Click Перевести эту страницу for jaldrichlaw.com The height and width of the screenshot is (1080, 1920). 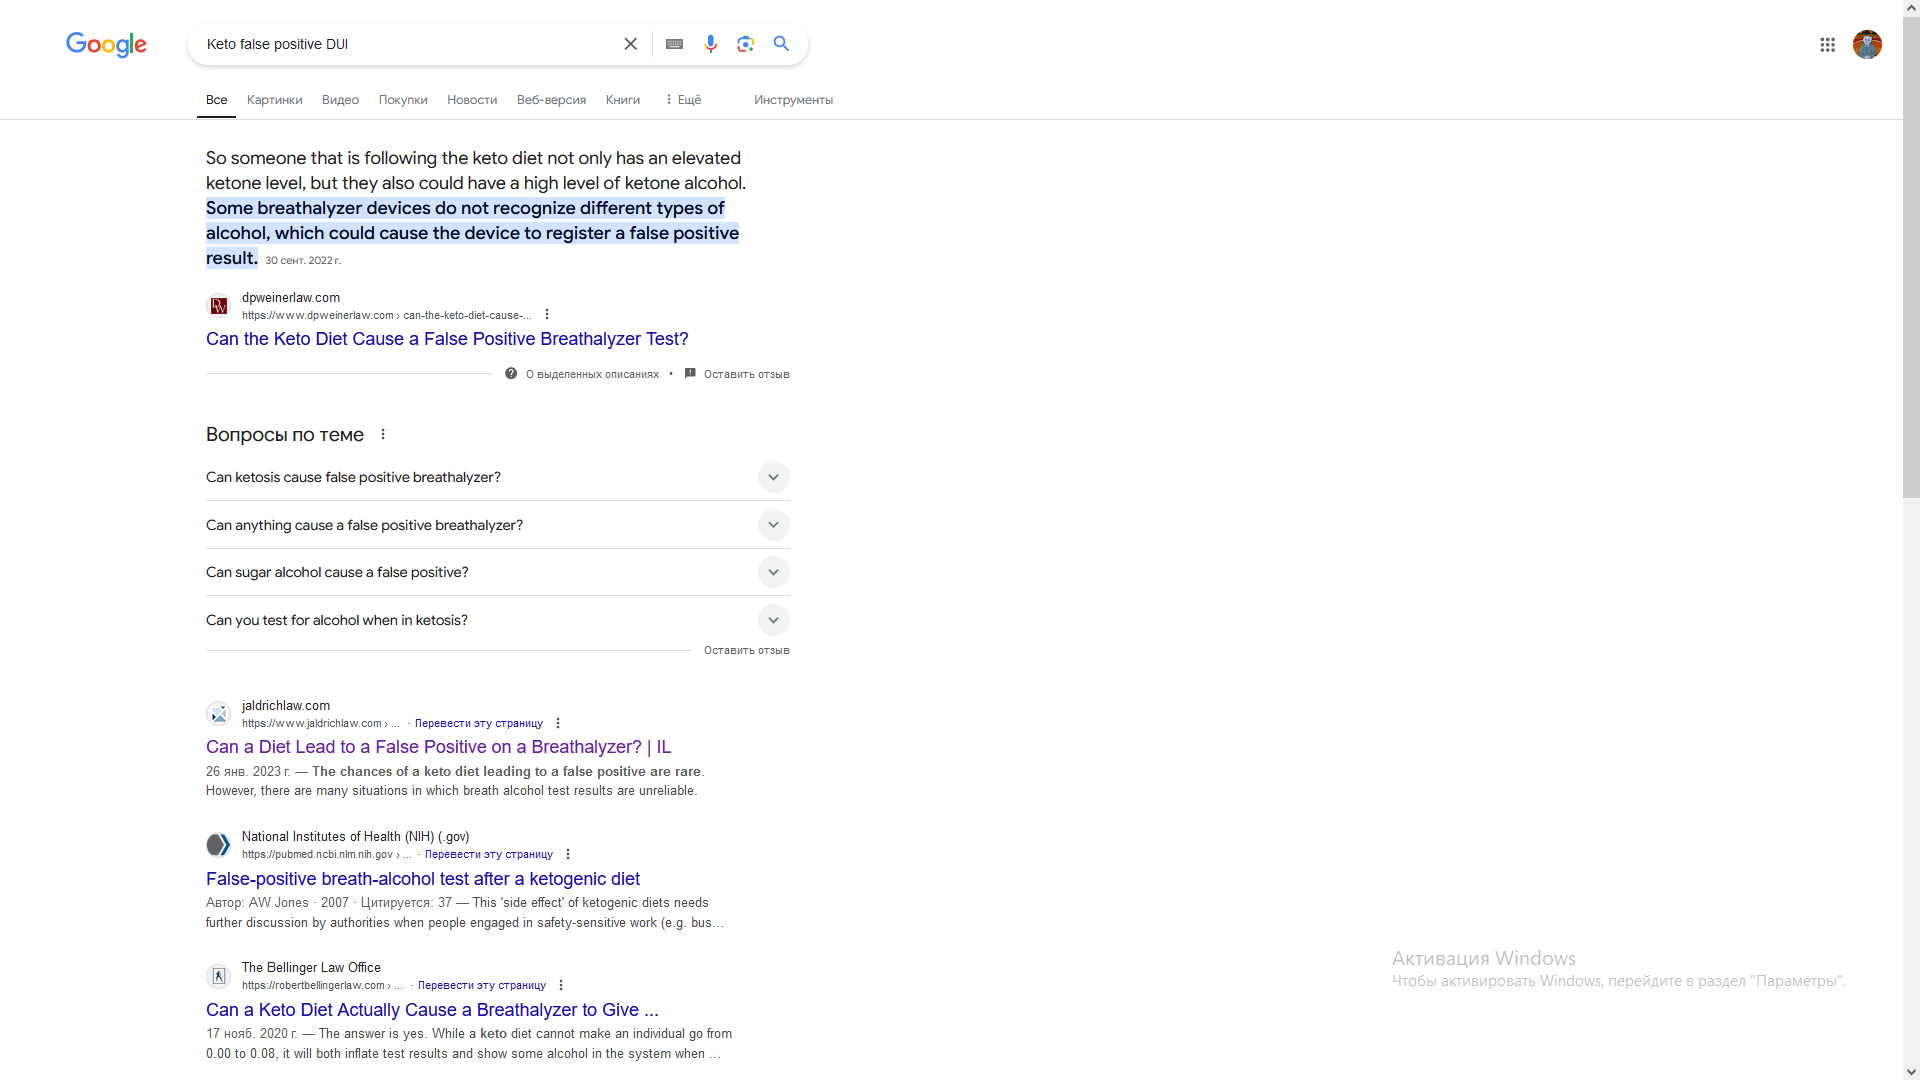(479, 723)
